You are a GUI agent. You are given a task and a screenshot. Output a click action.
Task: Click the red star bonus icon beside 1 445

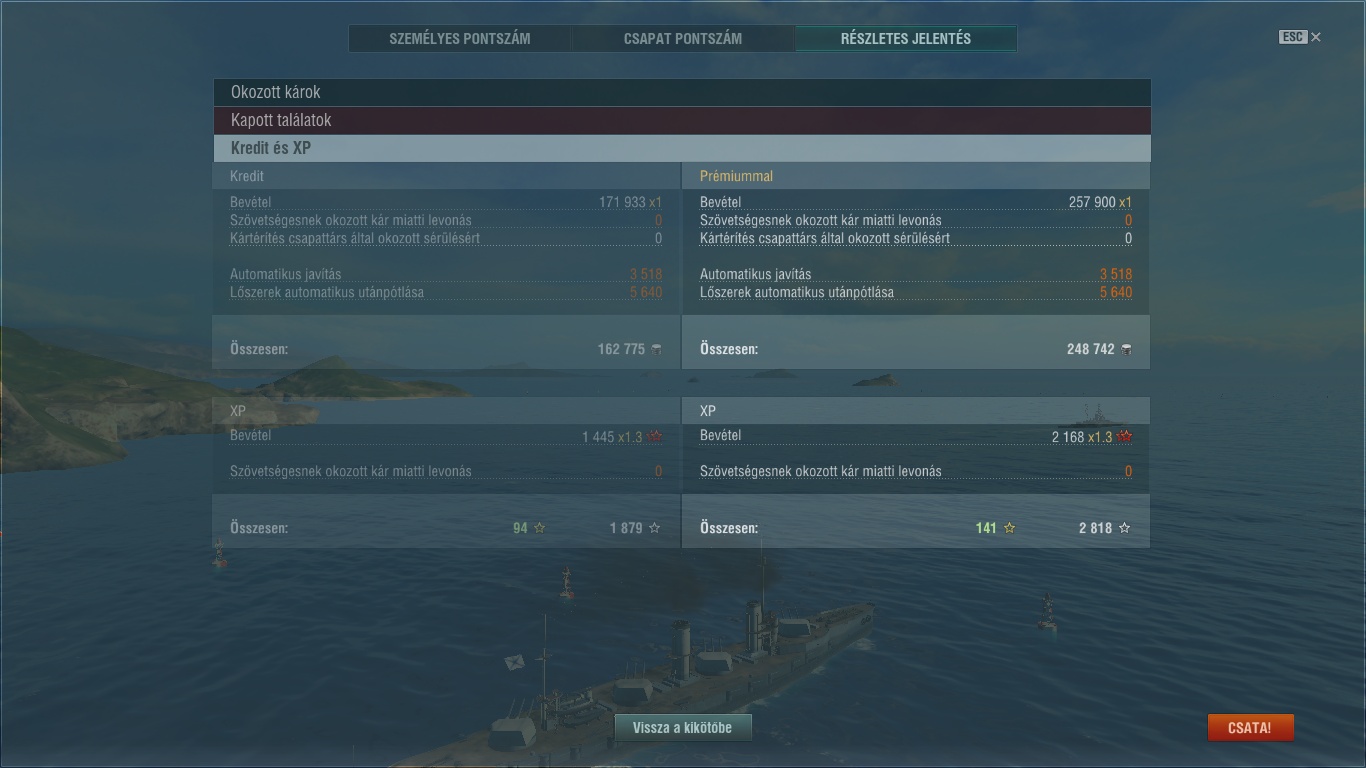point(655,437)
